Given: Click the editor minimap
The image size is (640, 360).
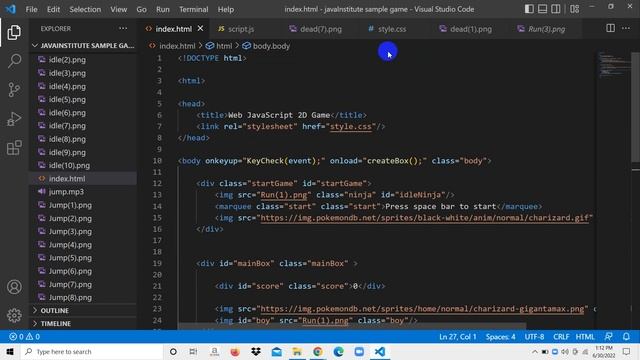Looking at the screenshot, I should (613, 65).
